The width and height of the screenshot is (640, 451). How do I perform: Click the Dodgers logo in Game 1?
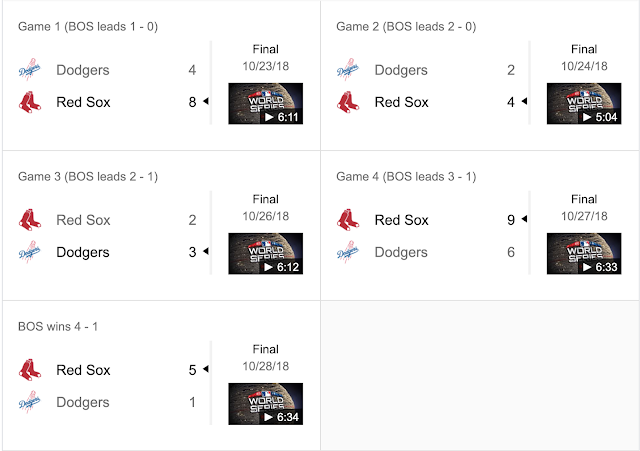pyautogui.click(x=30, y=71)
